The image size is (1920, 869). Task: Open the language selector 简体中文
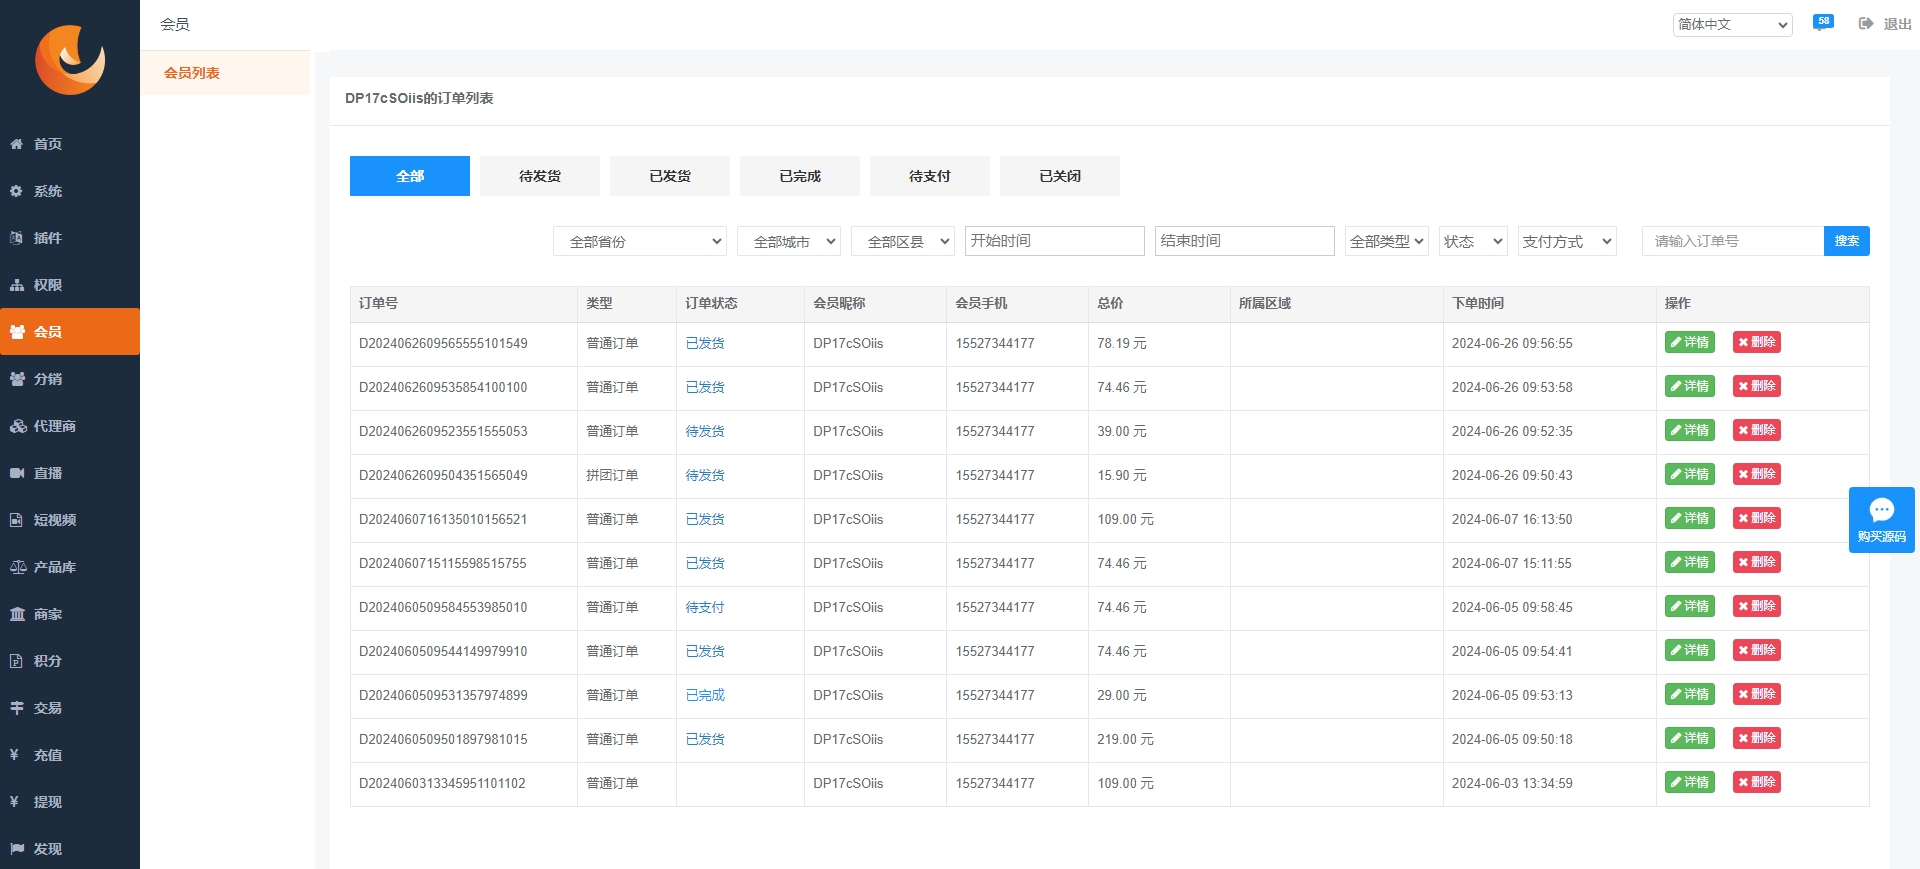pos(1732,25)
